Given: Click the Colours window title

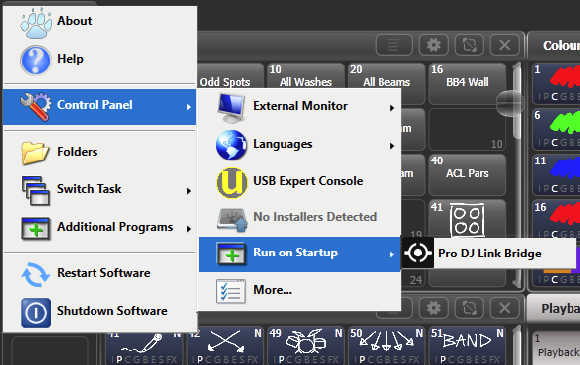Looking at the screenshot, I should (561, 45).
